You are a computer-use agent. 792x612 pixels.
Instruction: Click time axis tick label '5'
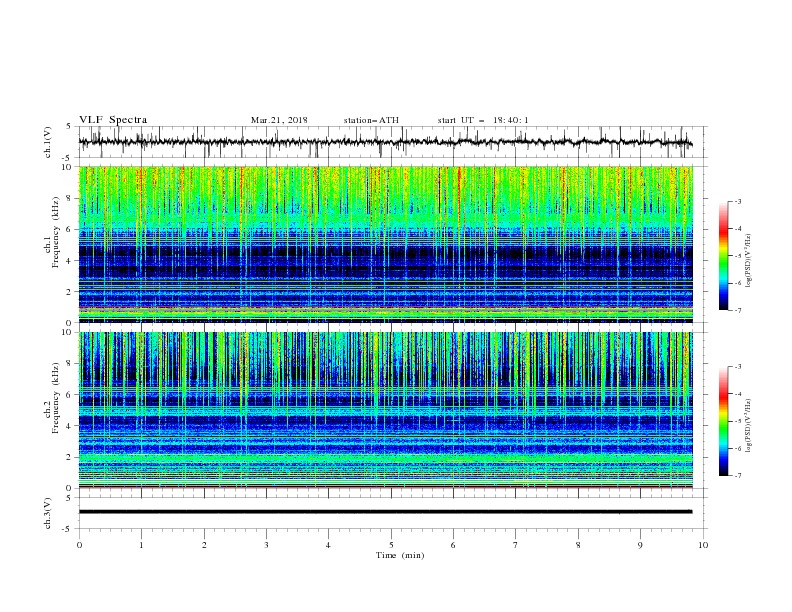coord(391,545)
